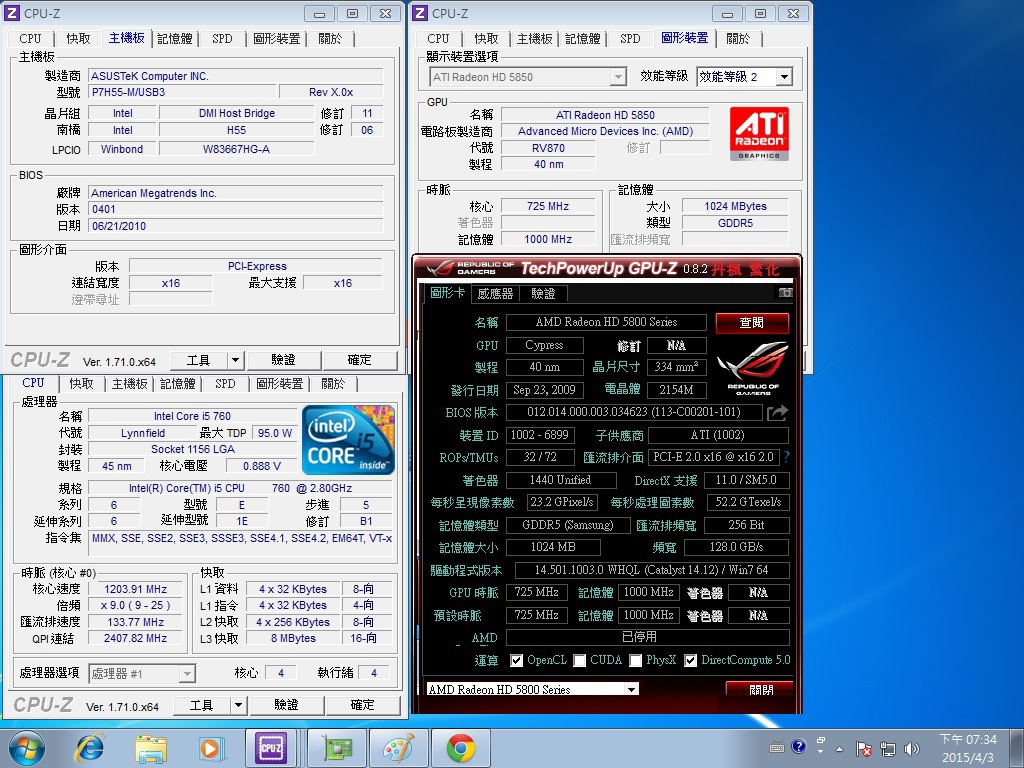Open Google Chrome from the taskbar
Viewport: 1024px width, 768px height.
460,747
